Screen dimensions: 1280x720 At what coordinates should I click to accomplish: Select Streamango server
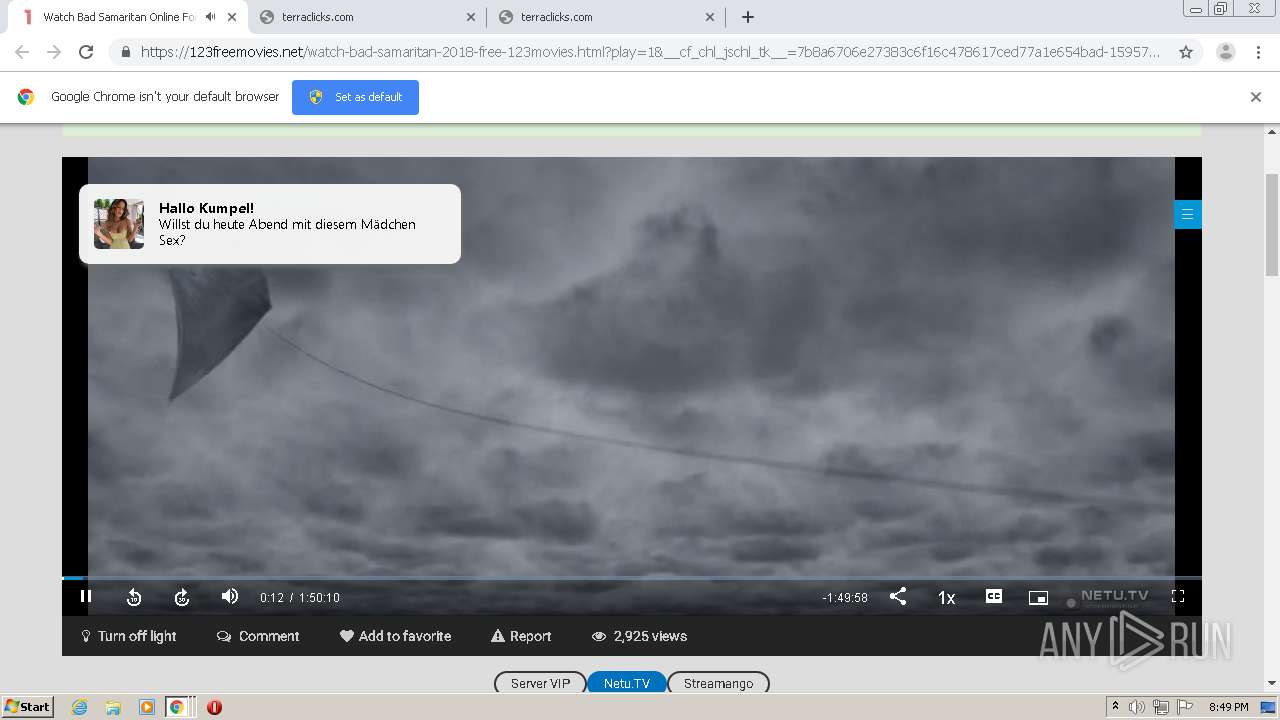pyautogui.click(x=718, y=683)
